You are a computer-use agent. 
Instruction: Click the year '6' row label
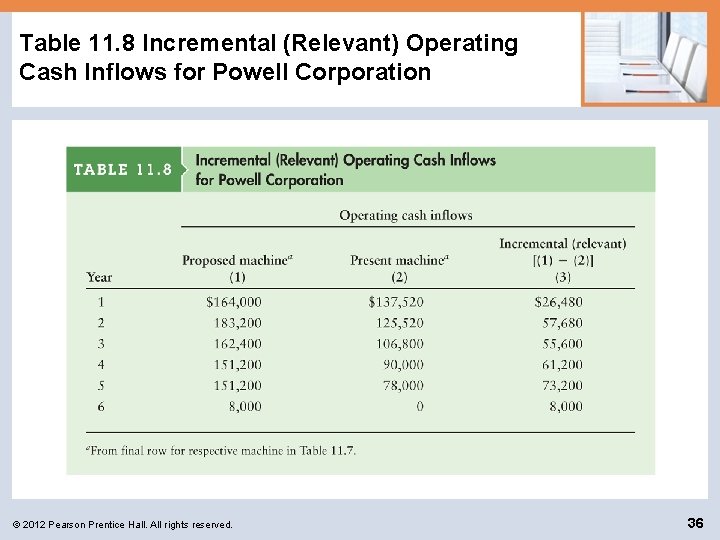101,406
